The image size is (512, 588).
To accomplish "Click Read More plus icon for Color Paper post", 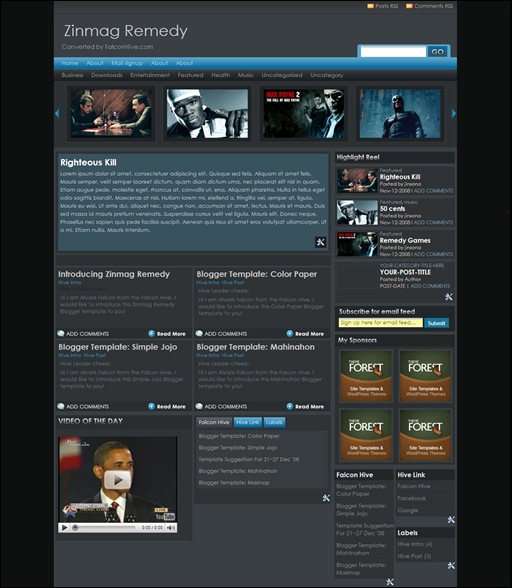I will (290, 333).
